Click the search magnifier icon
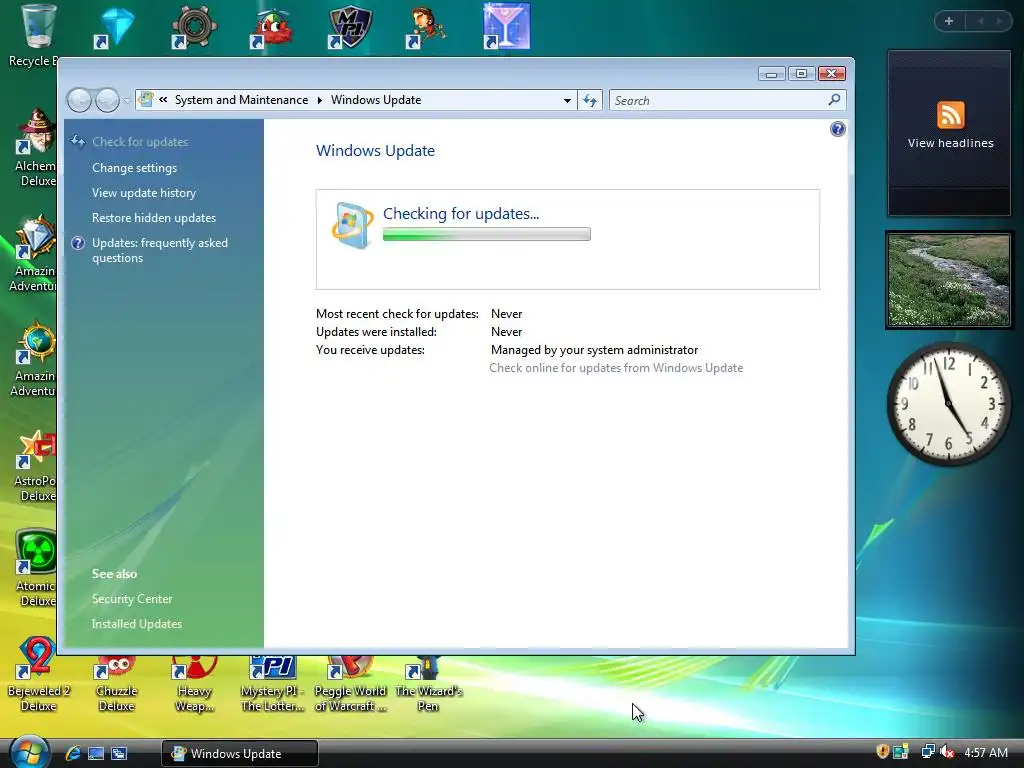 click(834, 100)
